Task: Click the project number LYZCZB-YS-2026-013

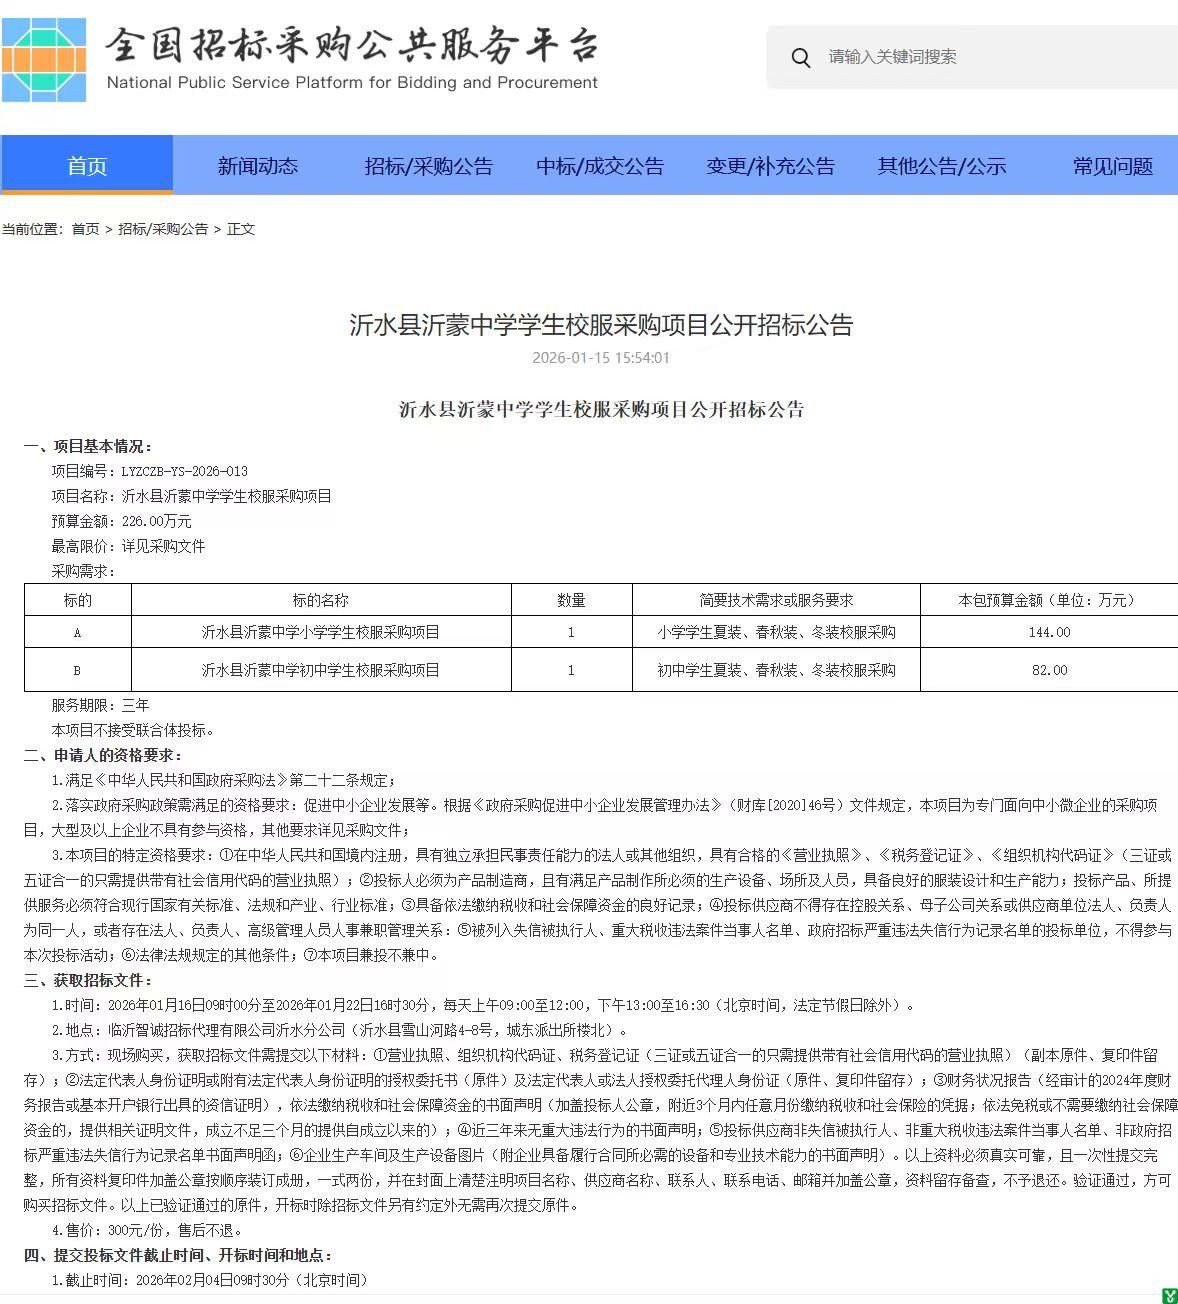Action: pos(185,471)
